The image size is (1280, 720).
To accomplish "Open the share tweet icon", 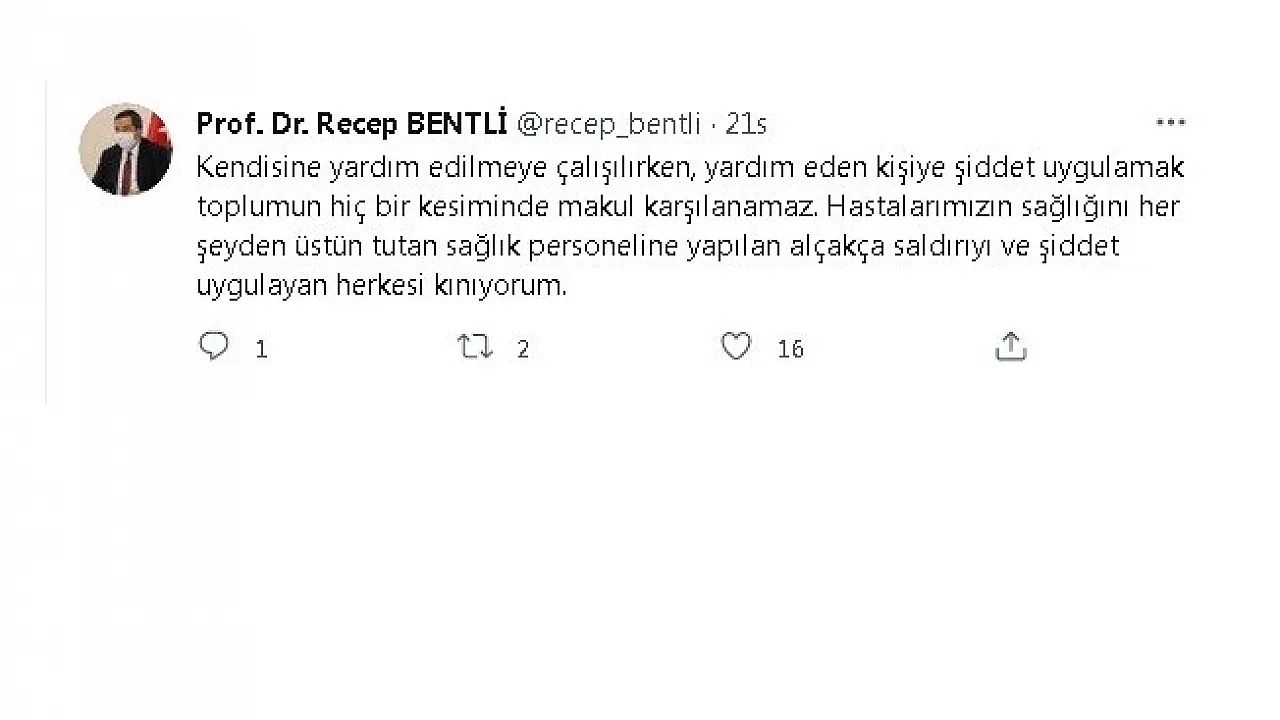I will click(x=1011, y=346).
